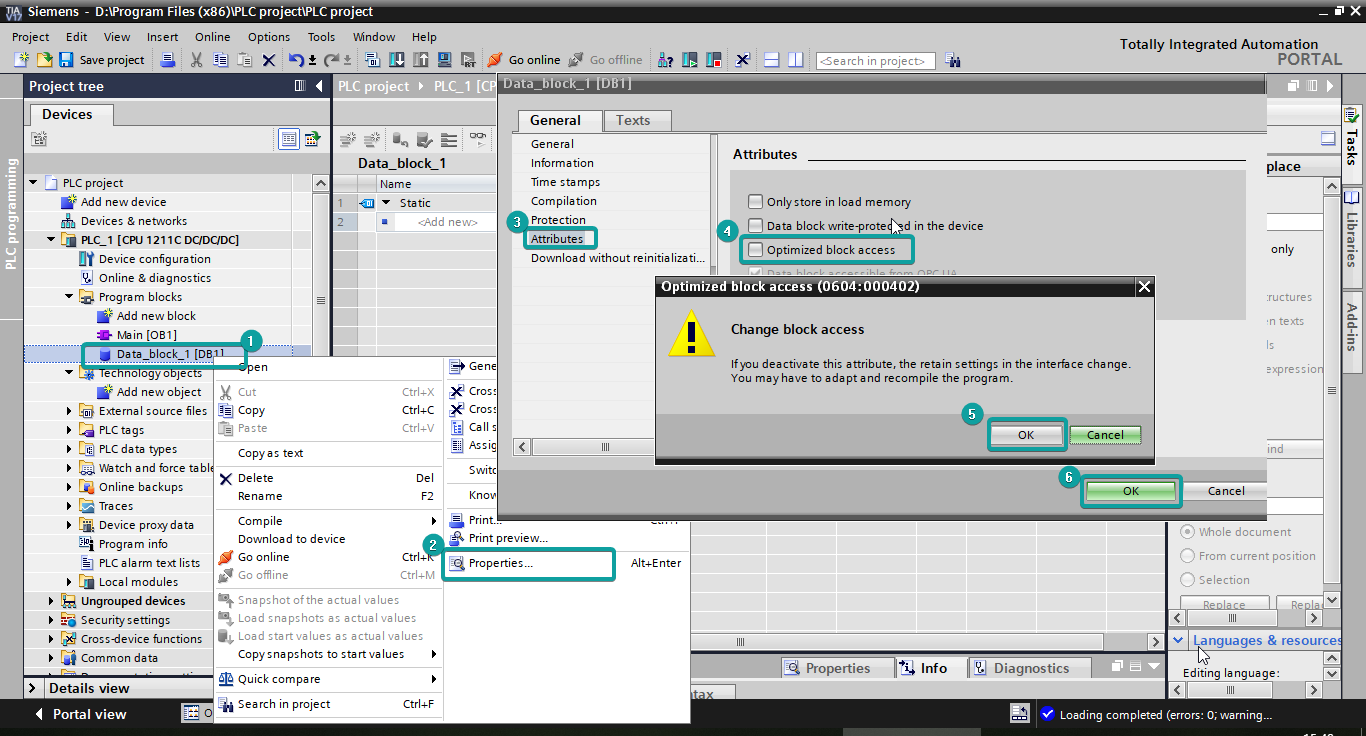The width and height of the screenshot is (1366, 736).
Task: Select Attributes in properties navigation
Action: tap(557, 239)
